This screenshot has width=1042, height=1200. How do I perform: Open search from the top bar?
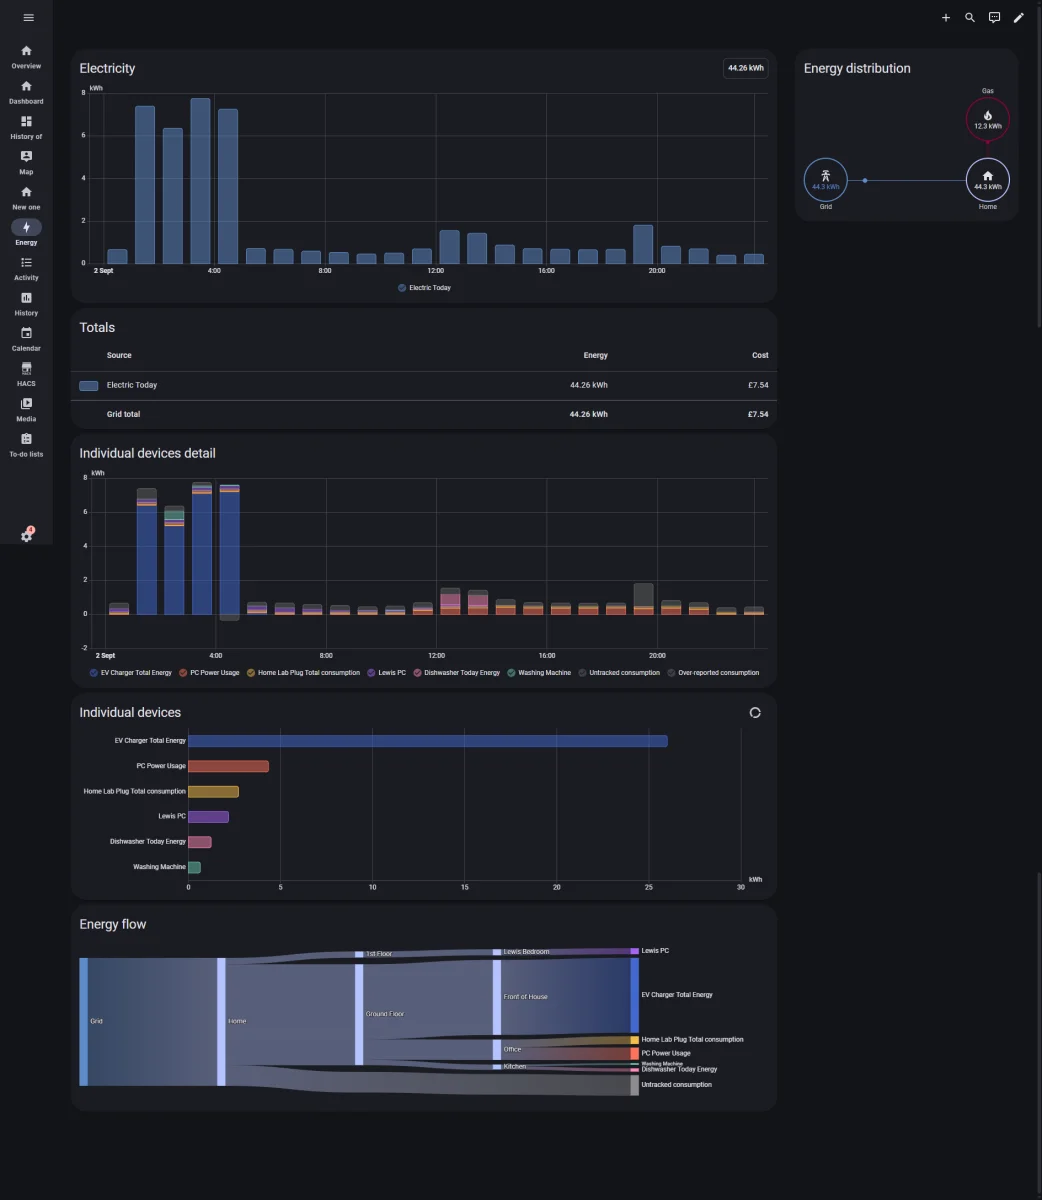(970, 18)
